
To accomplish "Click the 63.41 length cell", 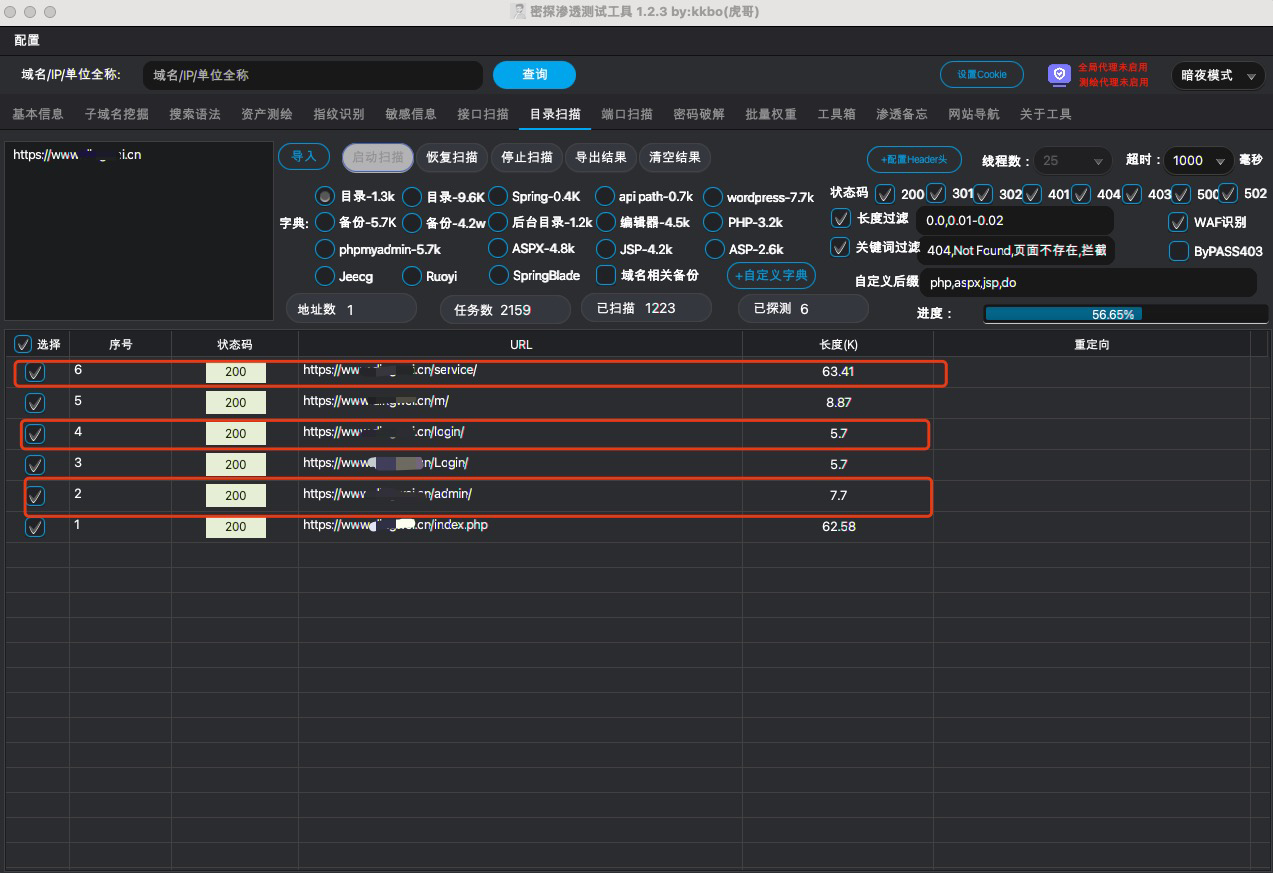I will [838, 372].
